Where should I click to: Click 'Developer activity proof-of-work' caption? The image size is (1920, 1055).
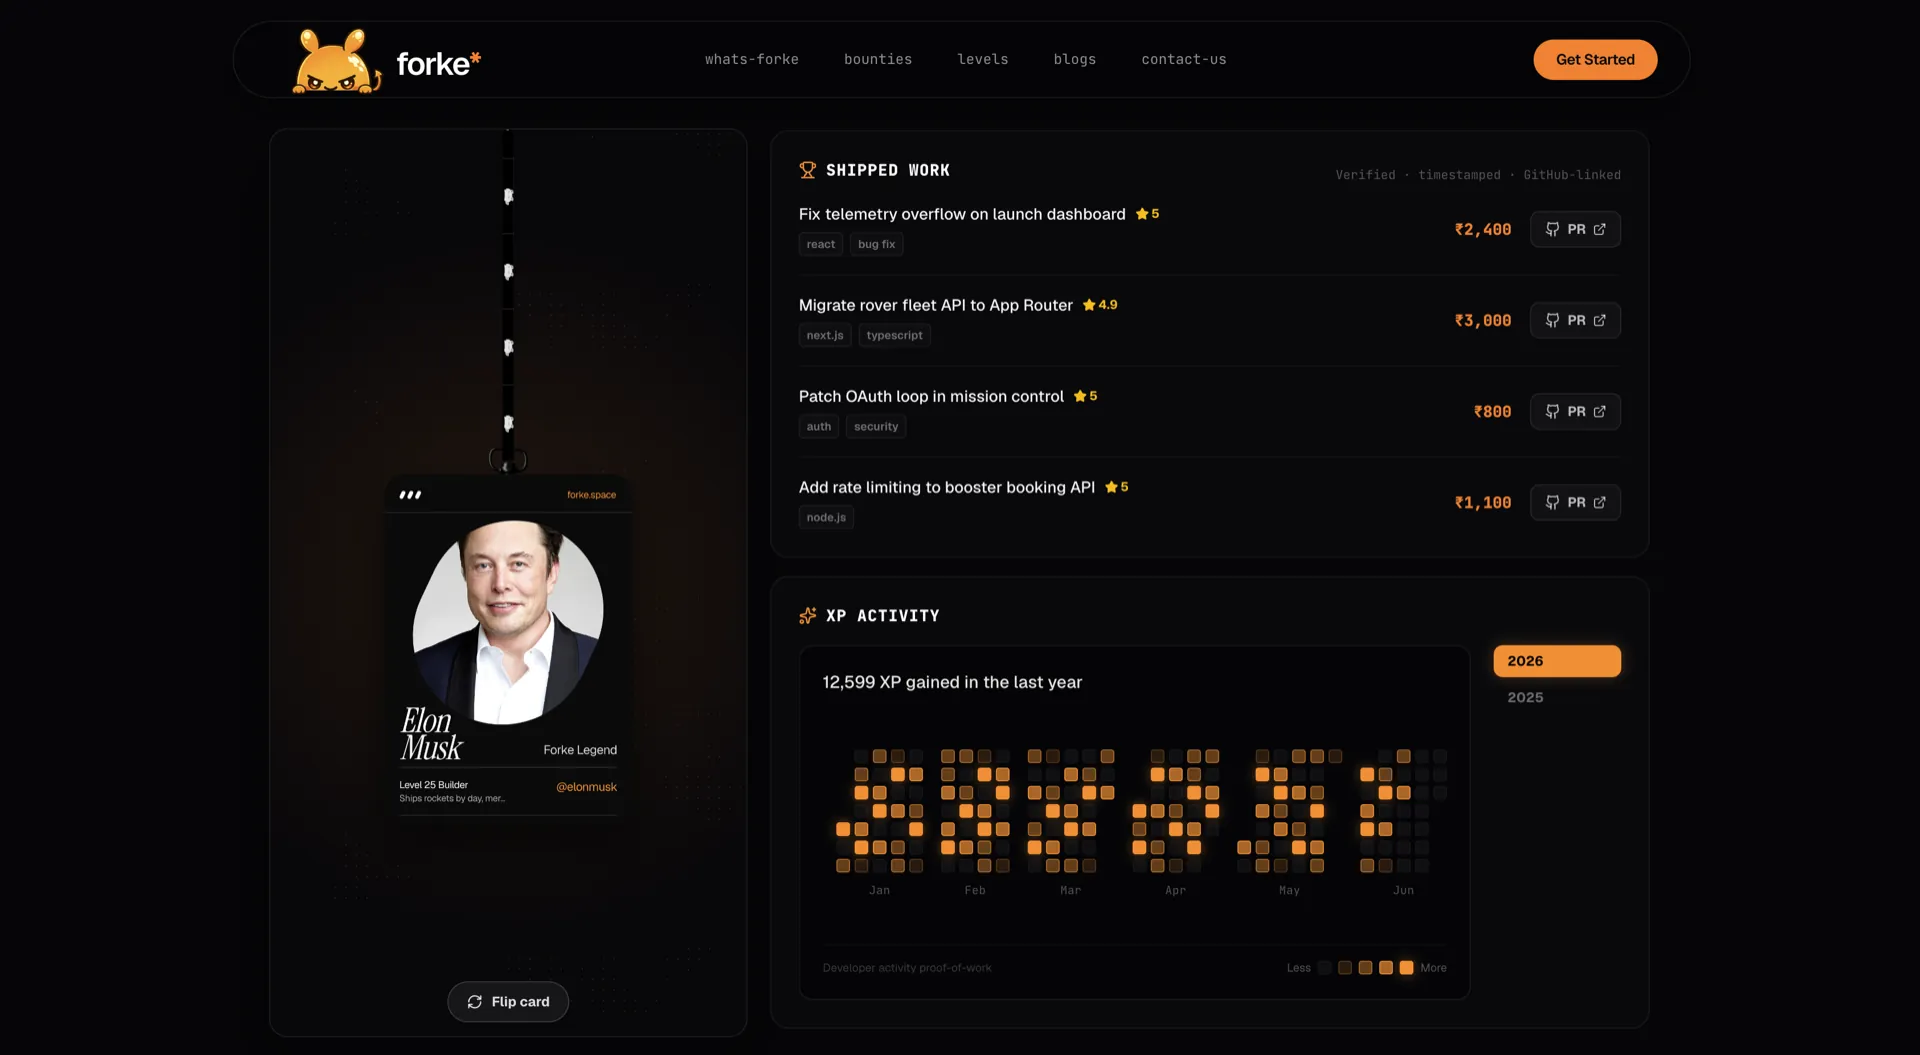point(907,968)
